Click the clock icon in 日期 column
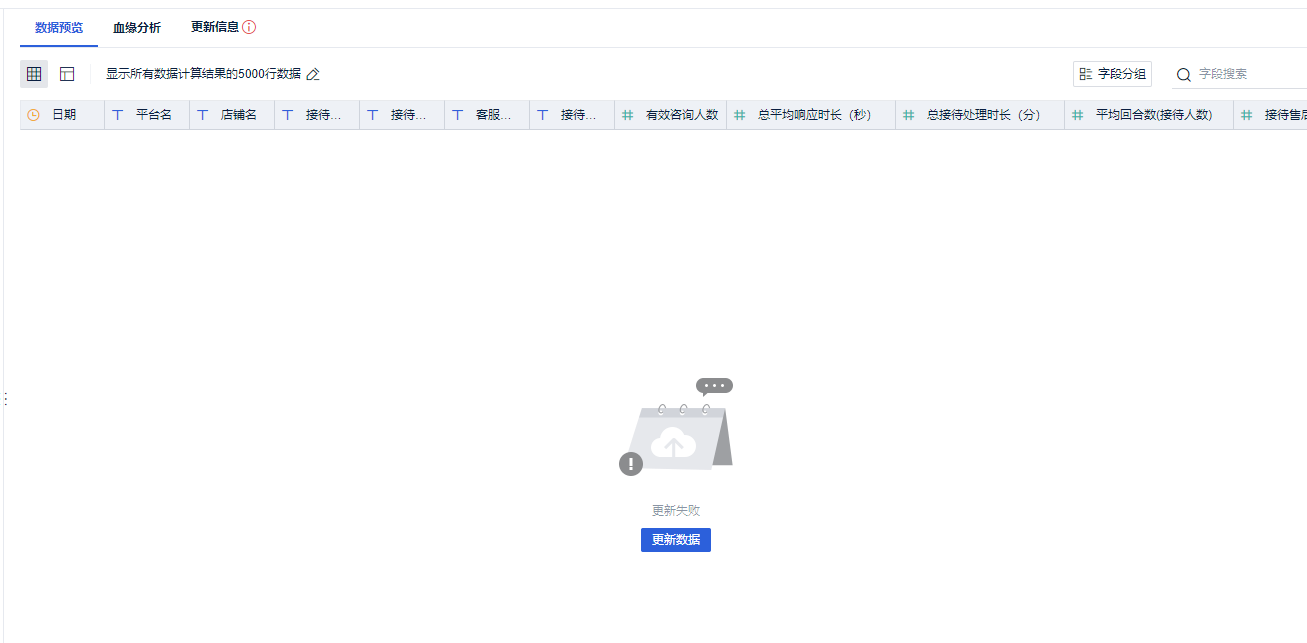 click(x=33, y=115)
